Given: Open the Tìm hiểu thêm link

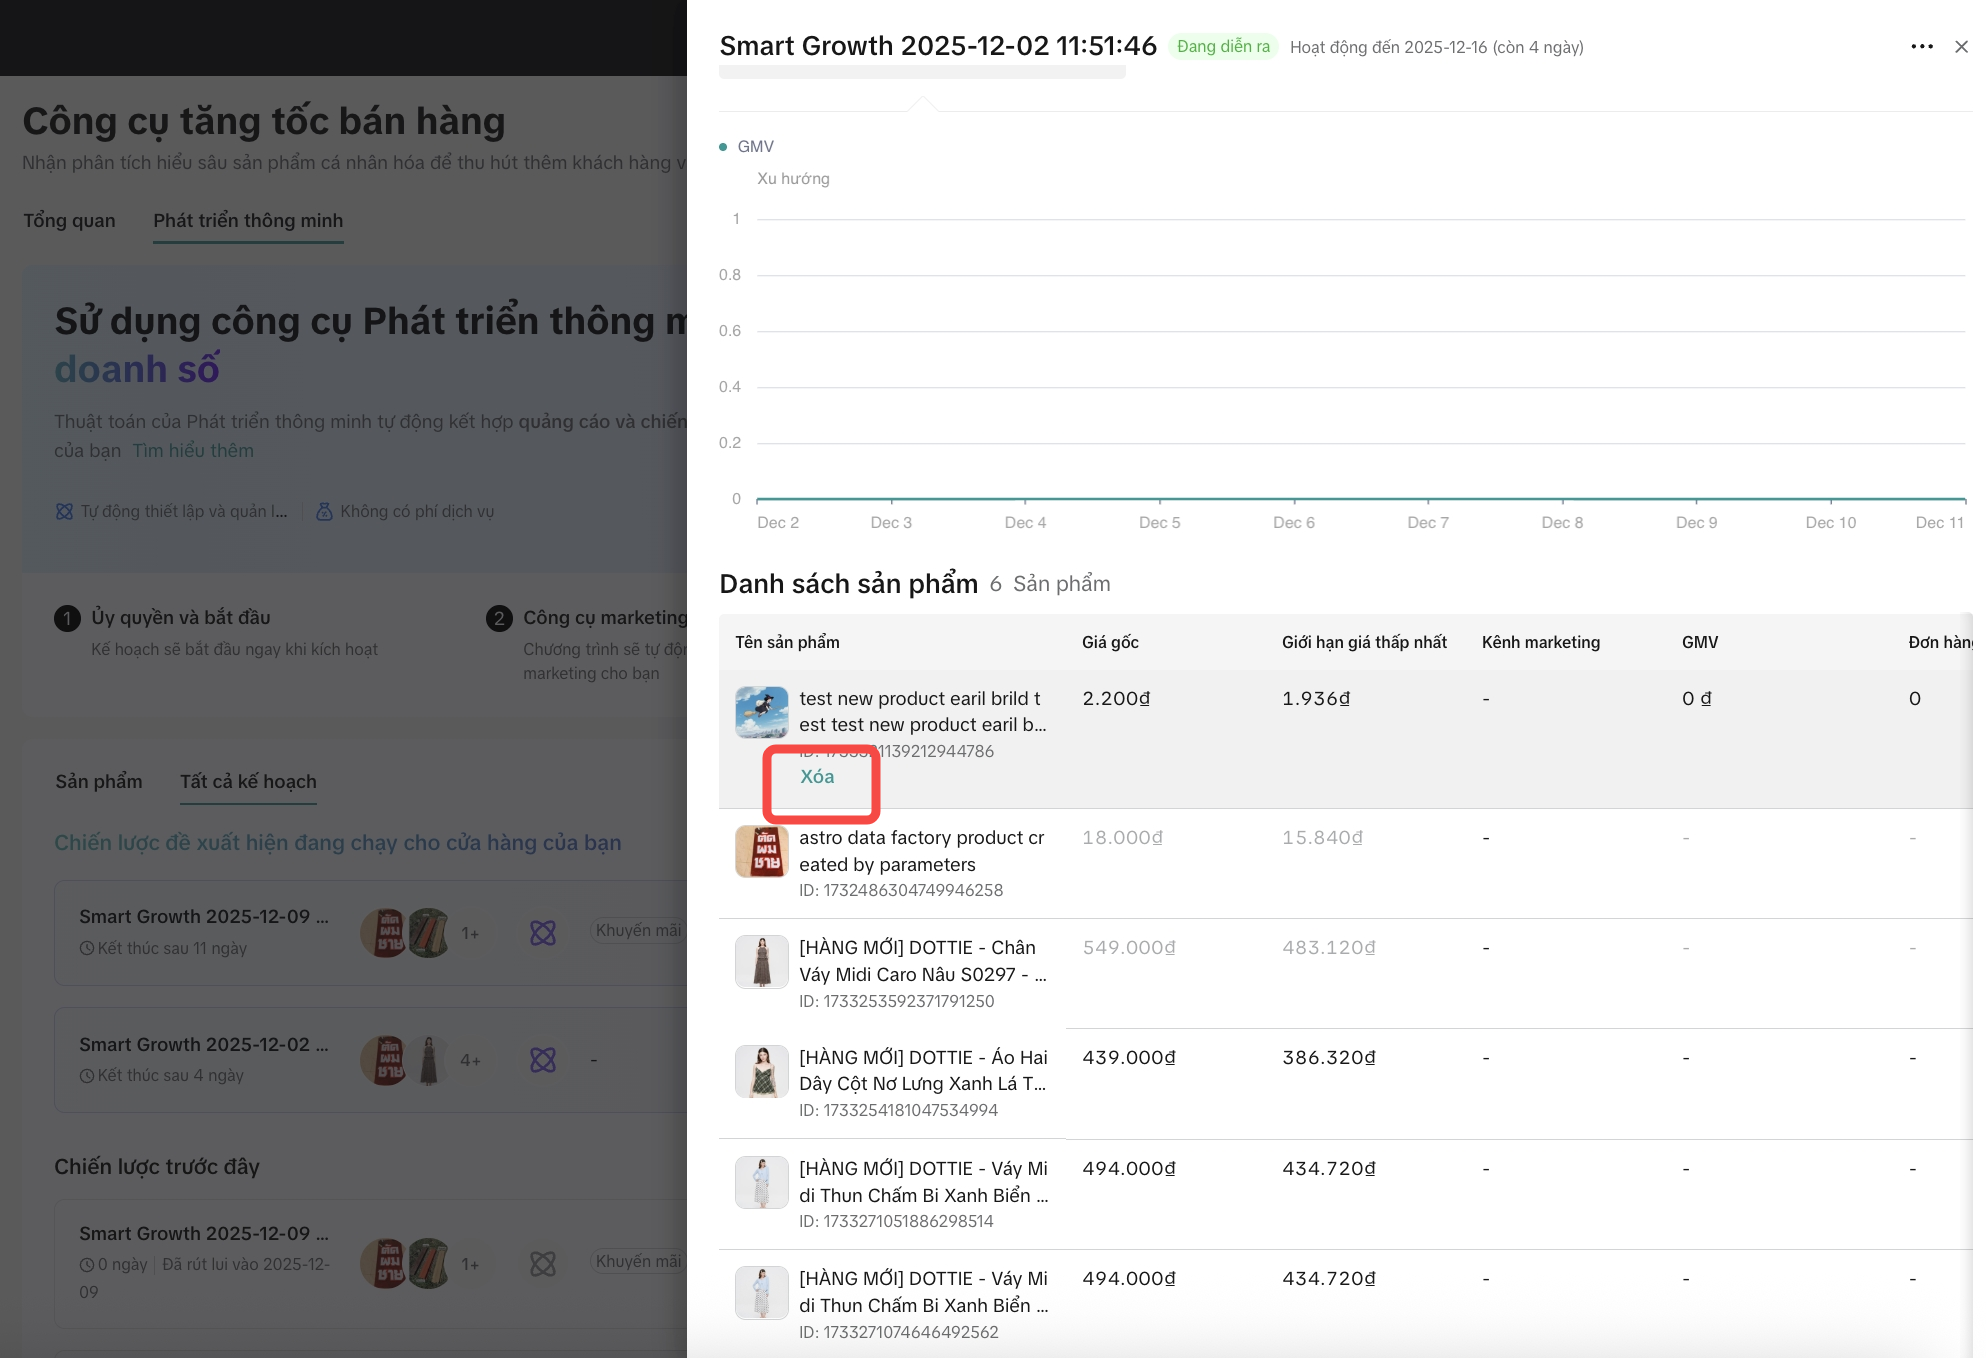Looking at the screenshot, I should pos(193,451).
